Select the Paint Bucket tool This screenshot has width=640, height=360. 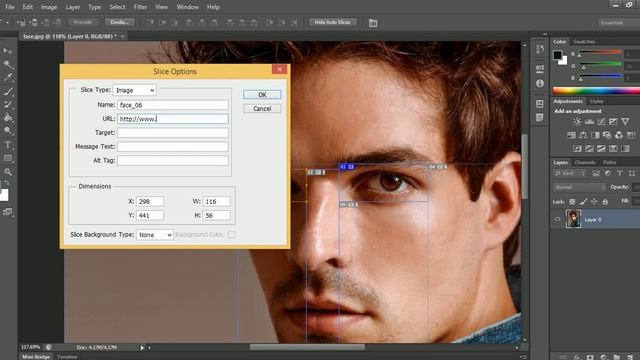[8, 118]
